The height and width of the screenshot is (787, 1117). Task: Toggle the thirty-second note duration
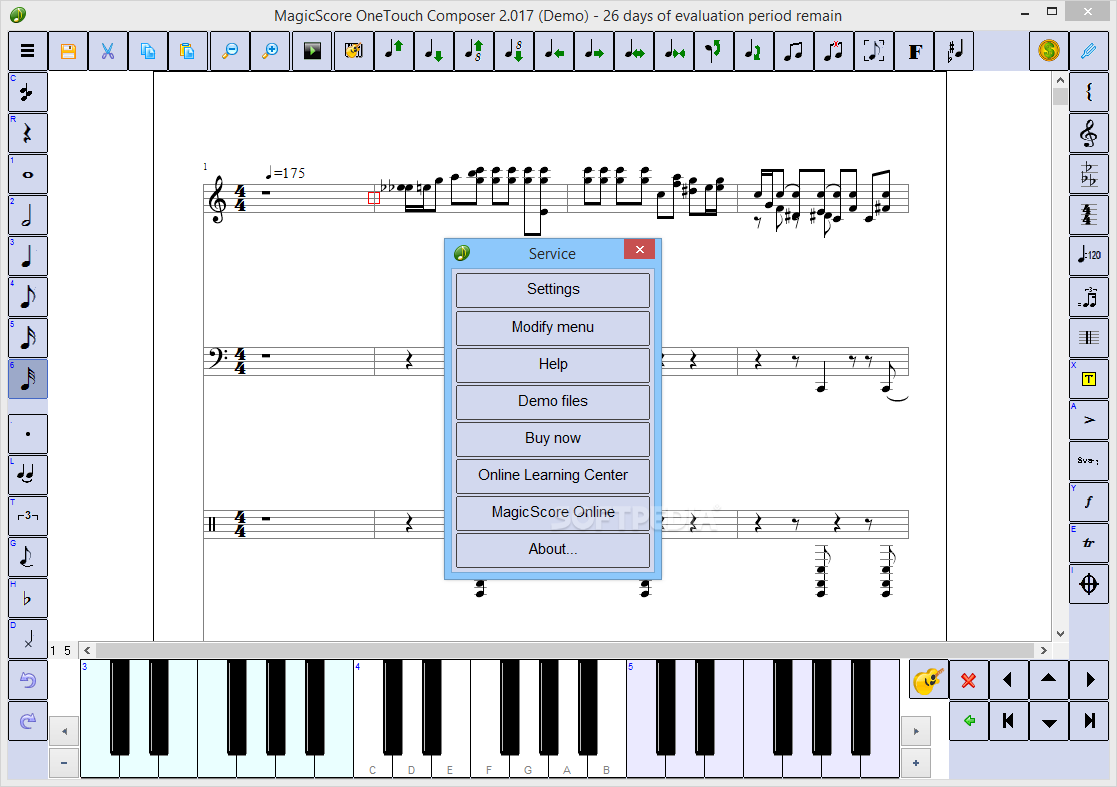[x=28, y=379]
